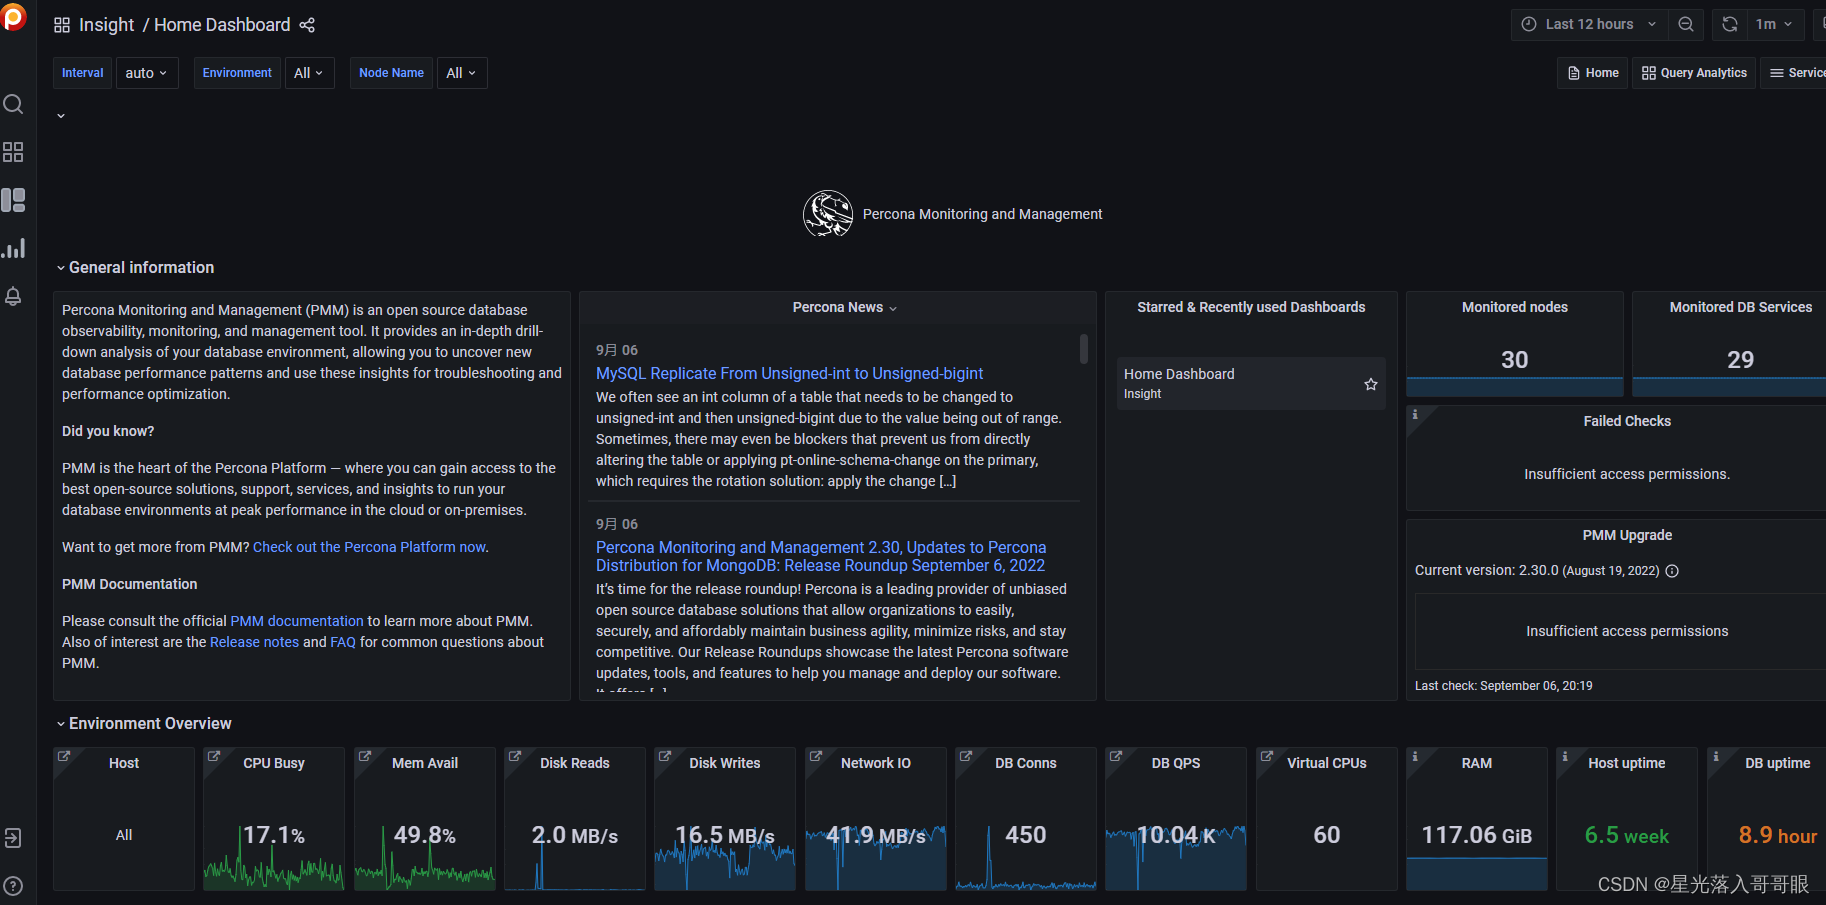Open link icon on Host panel
Viewport: 1826px width, 905px height.
point(64,756)
